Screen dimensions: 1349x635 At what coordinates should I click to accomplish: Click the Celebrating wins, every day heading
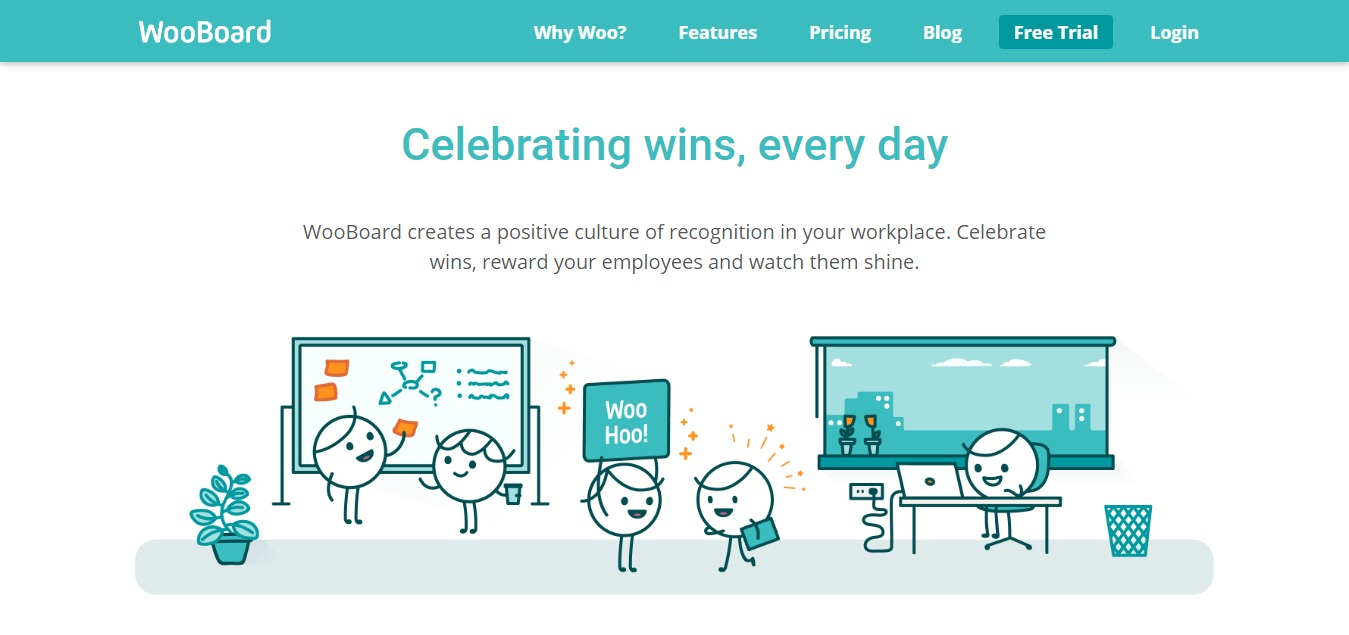[x=674, y=145]
